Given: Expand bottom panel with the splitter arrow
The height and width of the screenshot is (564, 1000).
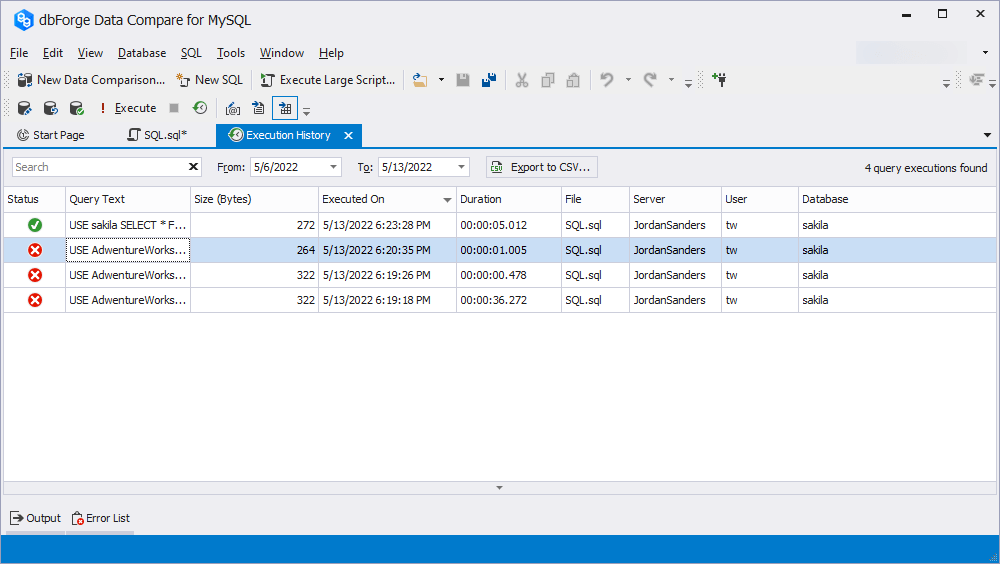Looking at the screenshot, I should (x=499, y=488).
